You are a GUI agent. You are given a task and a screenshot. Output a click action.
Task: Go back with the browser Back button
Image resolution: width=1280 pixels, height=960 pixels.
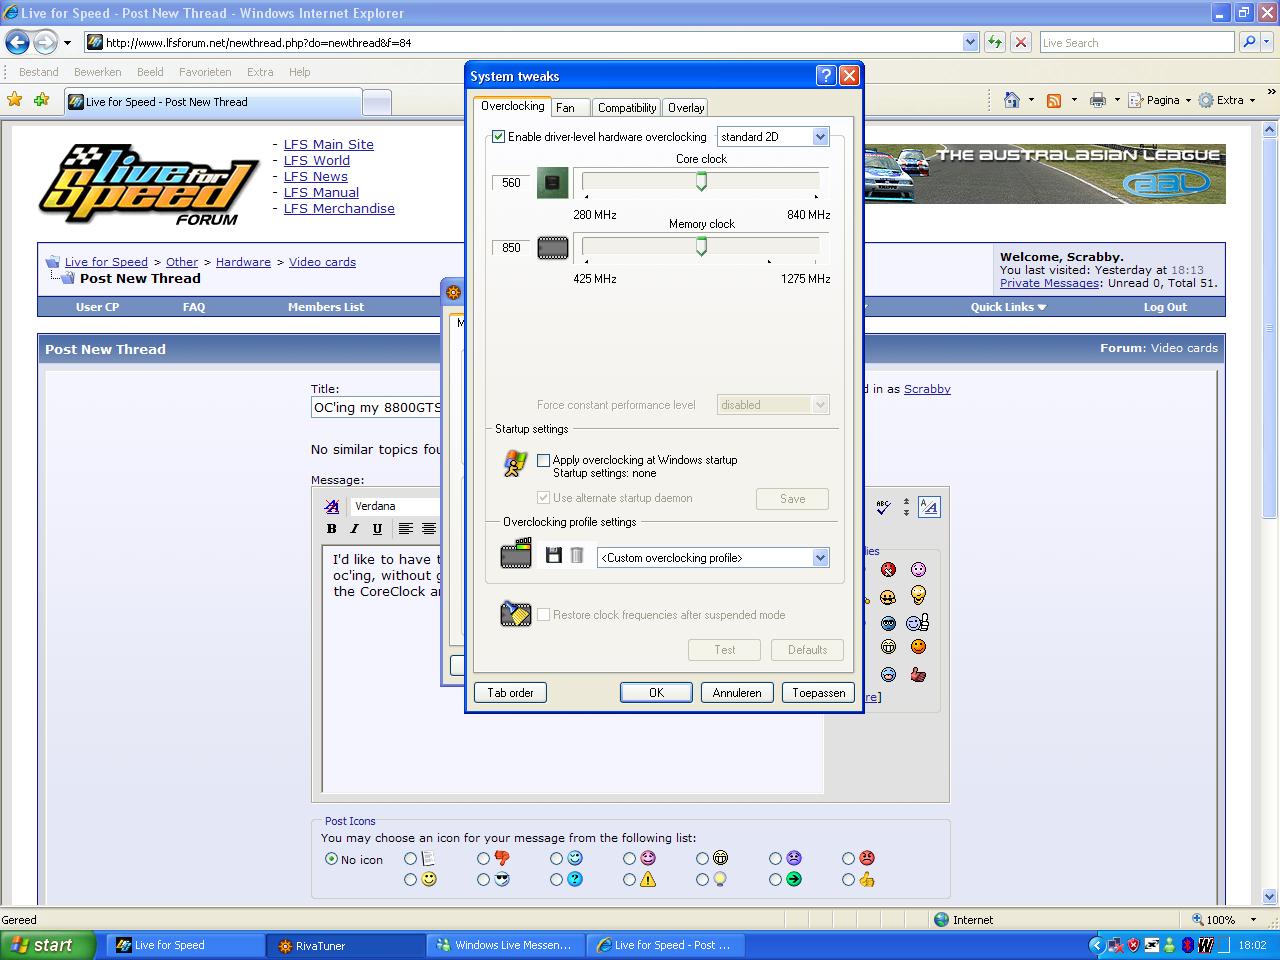click(17, 42)
